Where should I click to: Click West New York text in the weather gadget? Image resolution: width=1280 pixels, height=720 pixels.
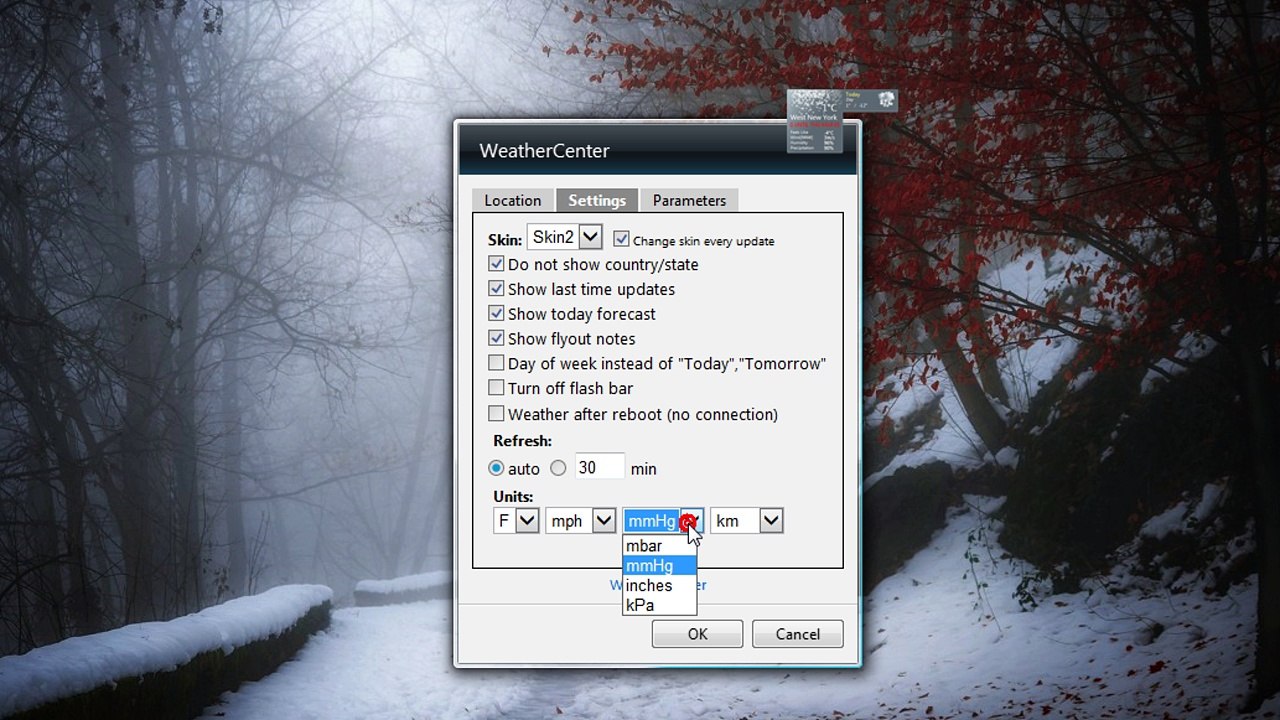pyautogui.click(x=813, y=117)
